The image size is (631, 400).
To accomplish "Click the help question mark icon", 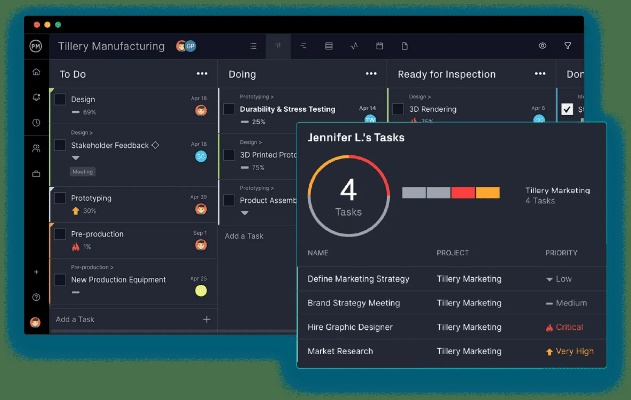I will coord(36,297).
